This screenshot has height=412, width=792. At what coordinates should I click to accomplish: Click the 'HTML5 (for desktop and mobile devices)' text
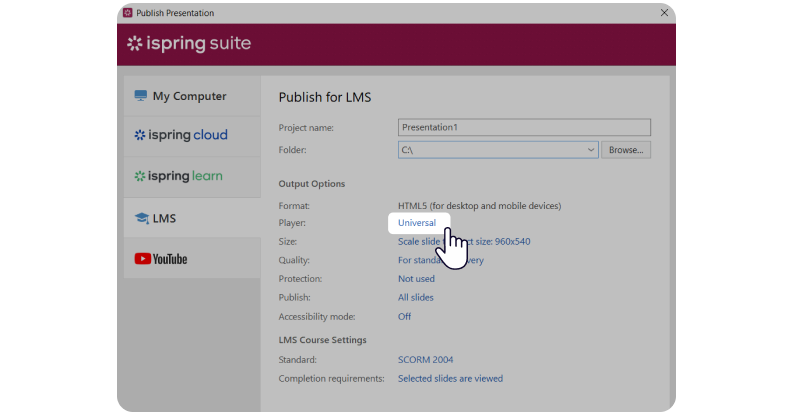pos(479,205)
